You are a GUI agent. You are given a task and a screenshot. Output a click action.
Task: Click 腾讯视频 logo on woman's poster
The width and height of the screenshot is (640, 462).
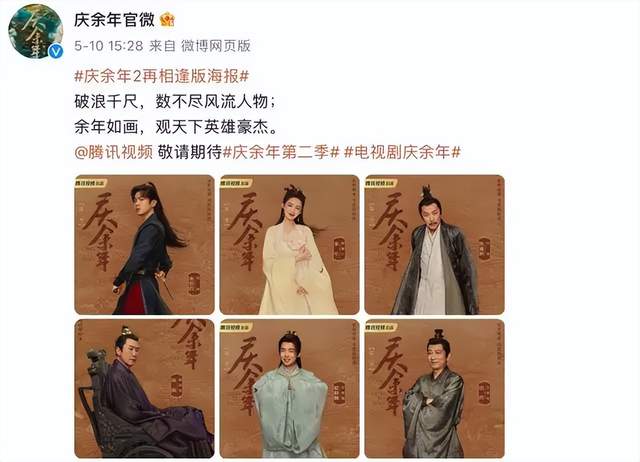click(236, 183)
